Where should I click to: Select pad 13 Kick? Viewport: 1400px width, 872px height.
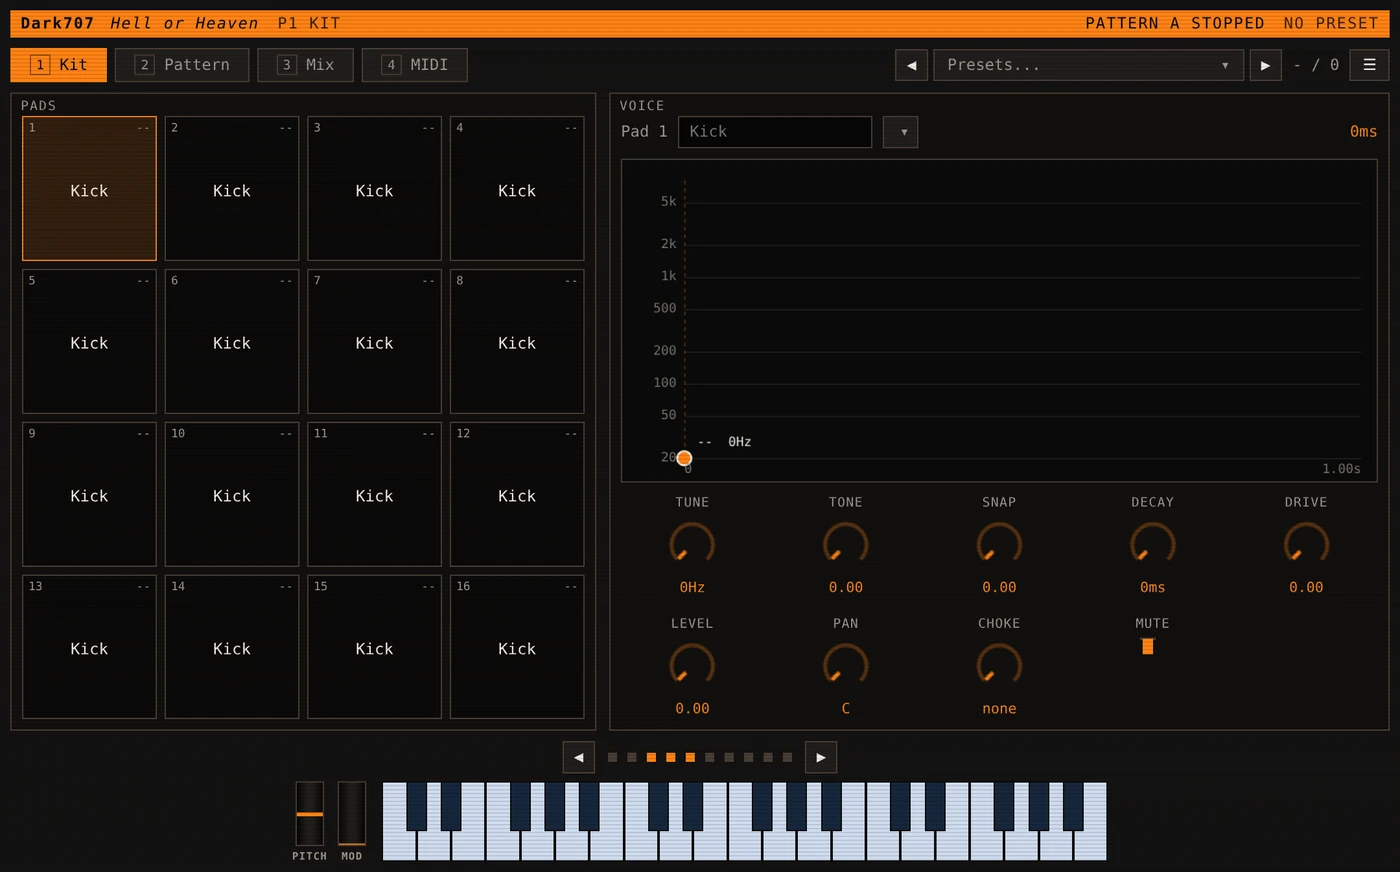pos(89,647)
